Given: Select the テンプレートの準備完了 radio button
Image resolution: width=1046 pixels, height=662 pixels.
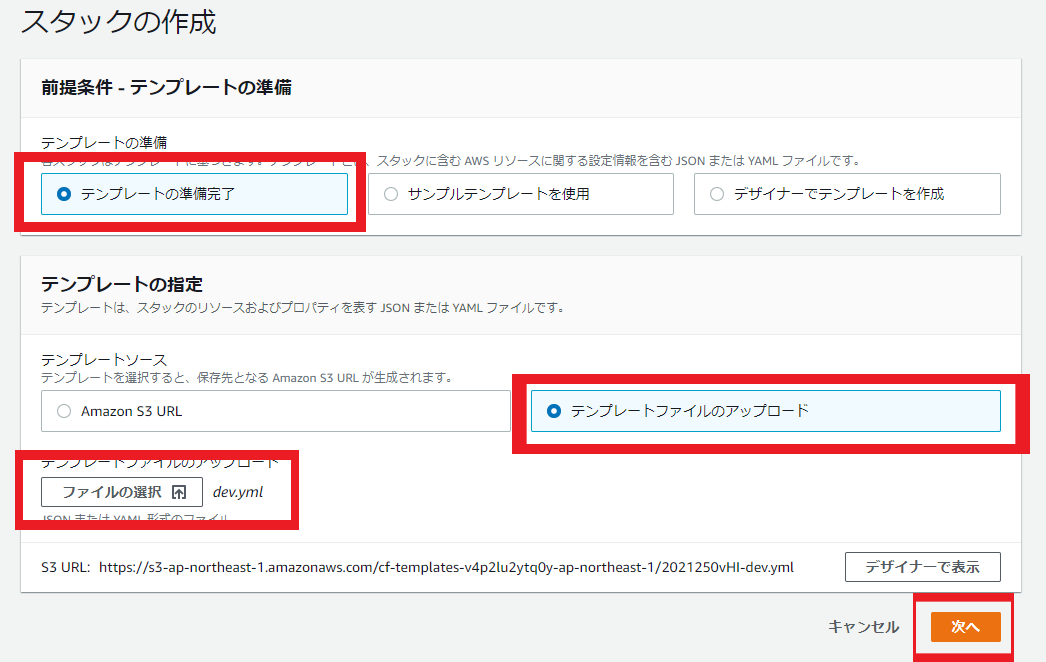Looking at the screenshot, I should [x=65, y=194].
